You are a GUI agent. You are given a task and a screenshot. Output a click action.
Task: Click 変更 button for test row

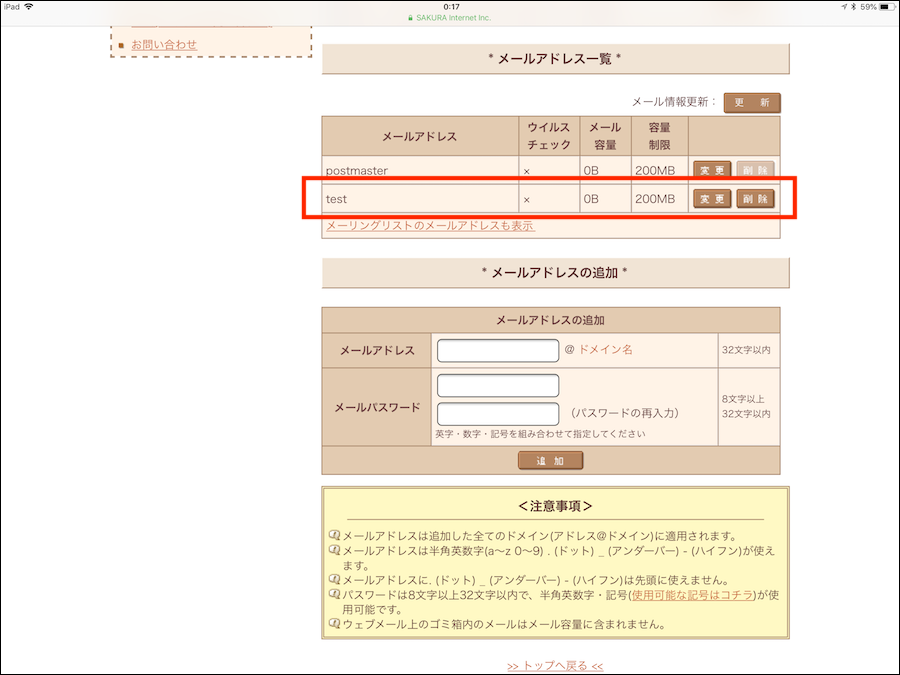click(x=712, y=199)
